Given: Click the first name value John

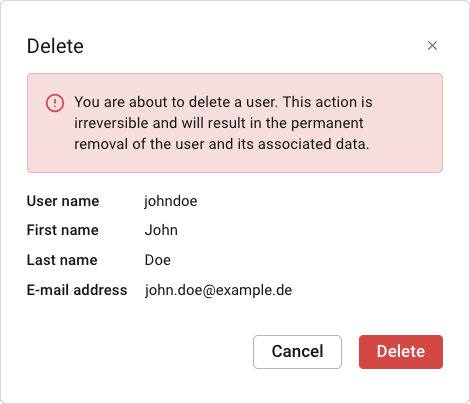Looking at the screenshot, I should (161, 230).
